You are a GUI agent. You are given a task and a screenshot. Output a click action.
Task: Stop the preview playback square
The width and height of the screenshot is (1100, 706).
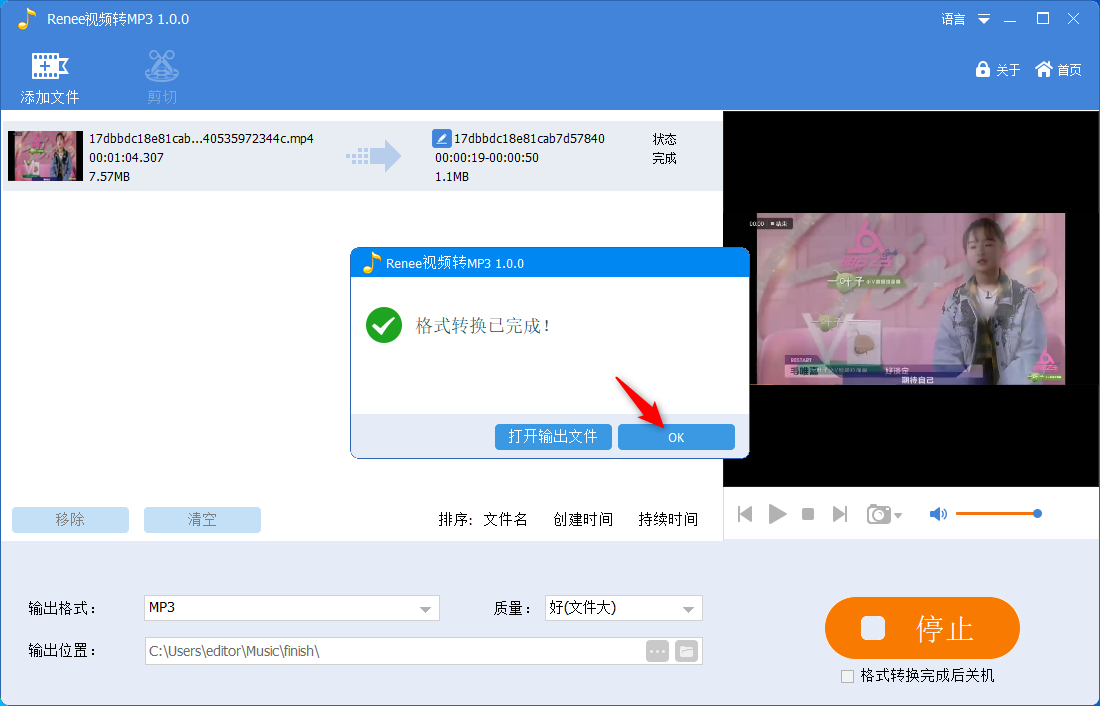(x=808, y=514)
